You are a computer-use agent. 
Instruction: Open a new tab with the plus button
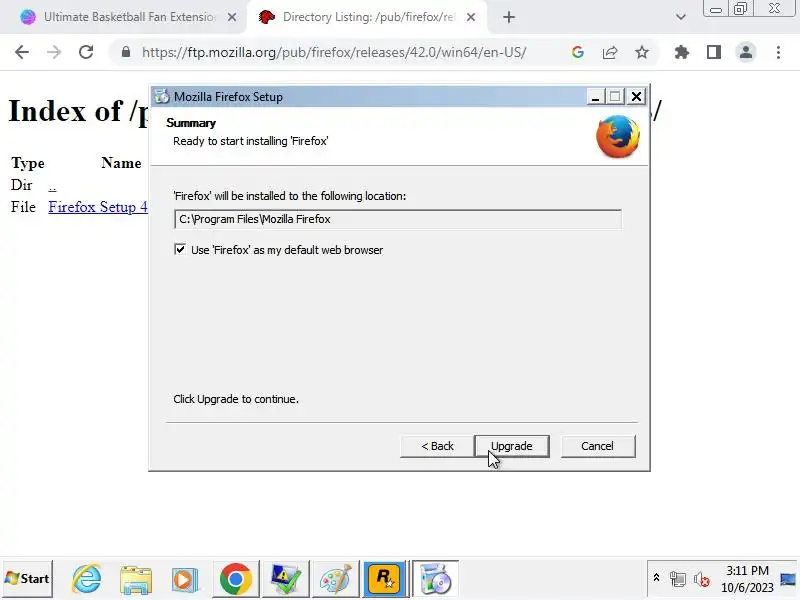[509, 17]
